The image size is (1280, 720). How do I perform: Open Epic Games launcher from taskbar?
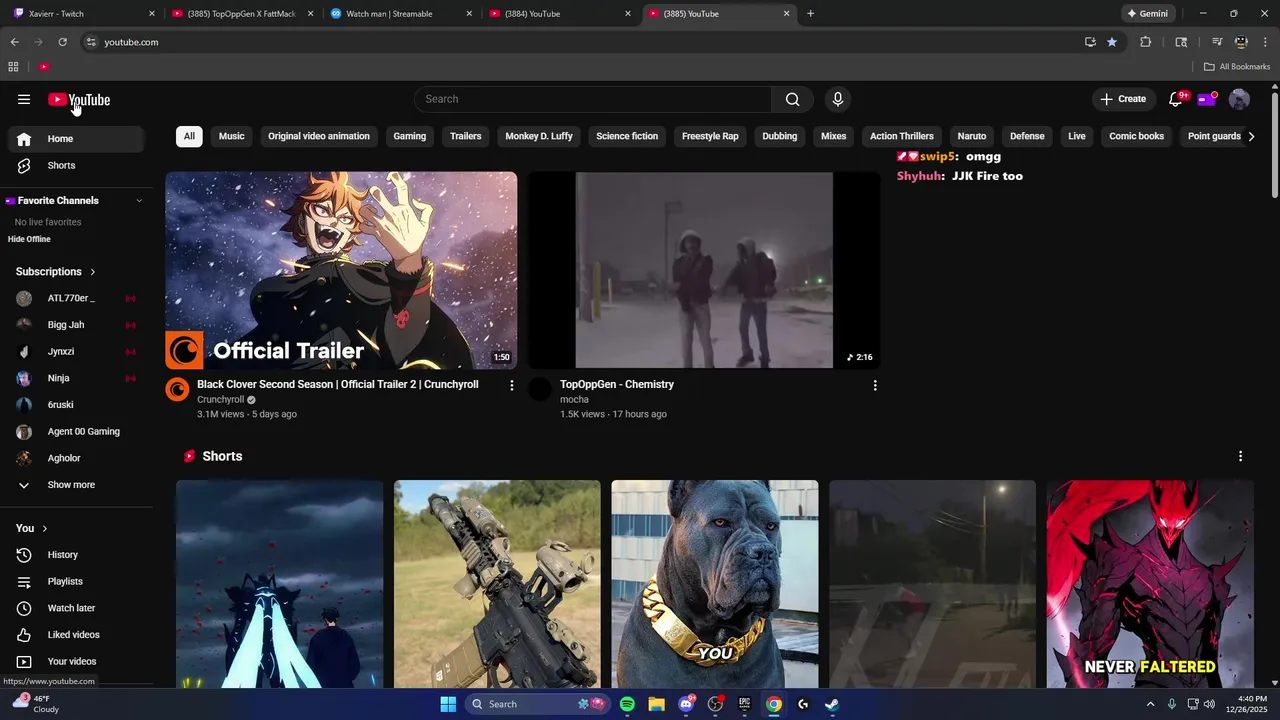point(744,704)
